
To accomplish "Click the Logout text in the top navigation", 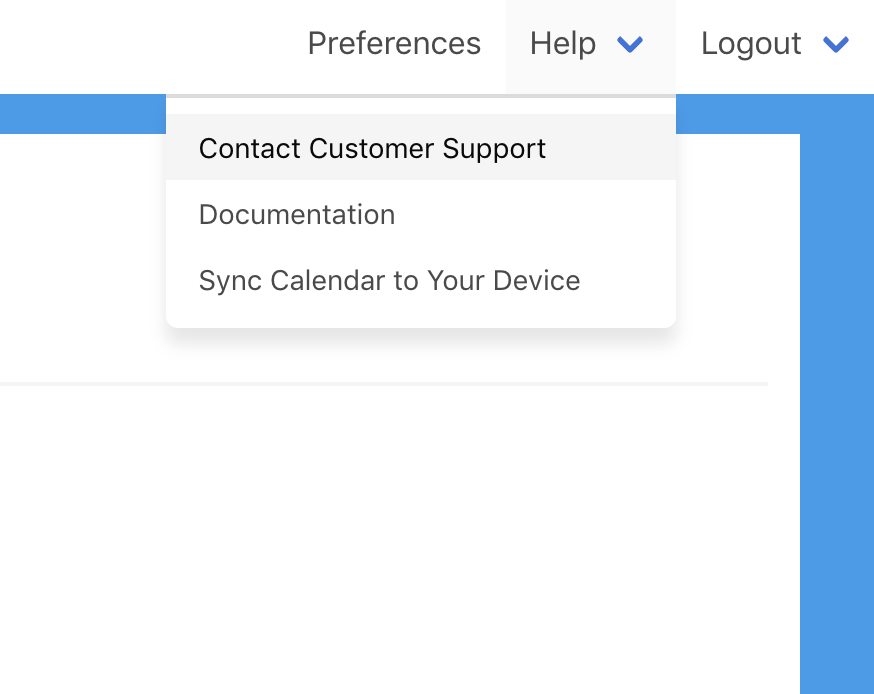I will pos(751,44).
